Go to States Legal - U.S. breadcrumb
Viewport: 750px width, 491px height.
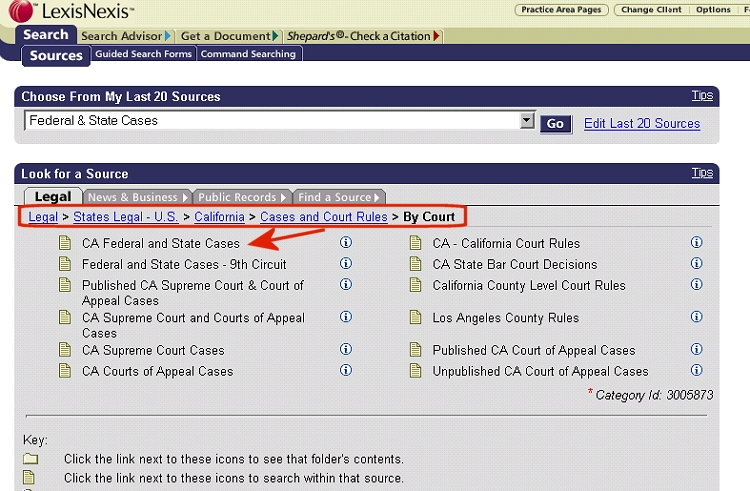tap(126, 217)
